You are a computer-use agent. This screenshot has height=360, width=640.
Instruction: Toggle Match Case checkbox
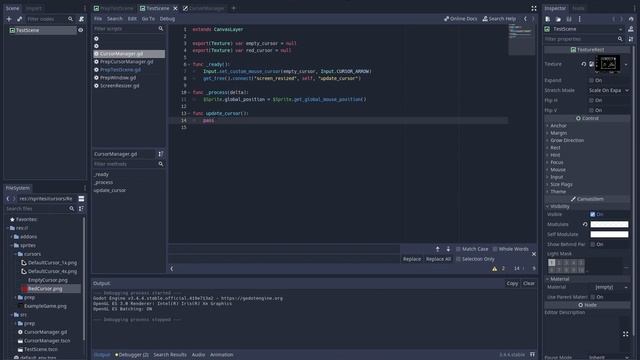click(458, 249)
